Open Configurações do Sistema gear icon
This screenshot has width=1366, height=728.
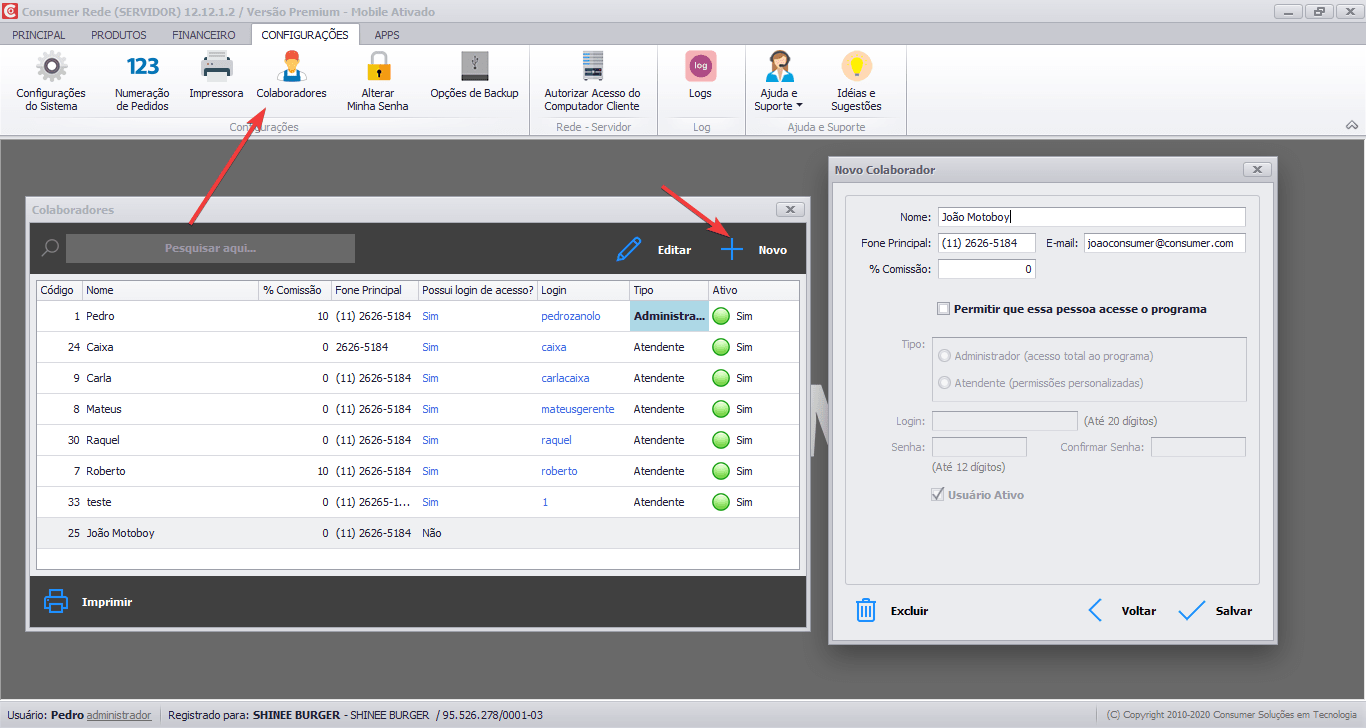point(51,67)
